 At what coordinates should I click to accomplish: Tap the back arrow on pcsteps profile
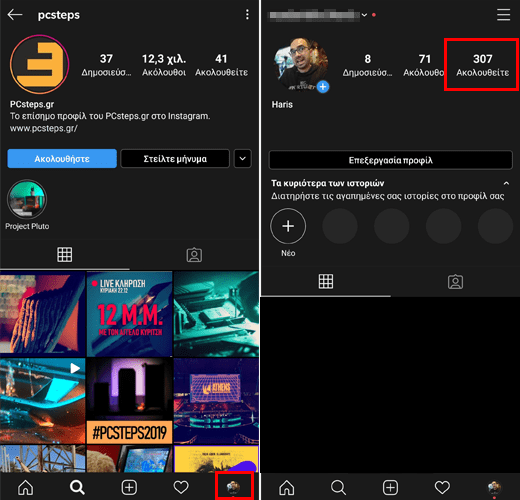[15, 15]
